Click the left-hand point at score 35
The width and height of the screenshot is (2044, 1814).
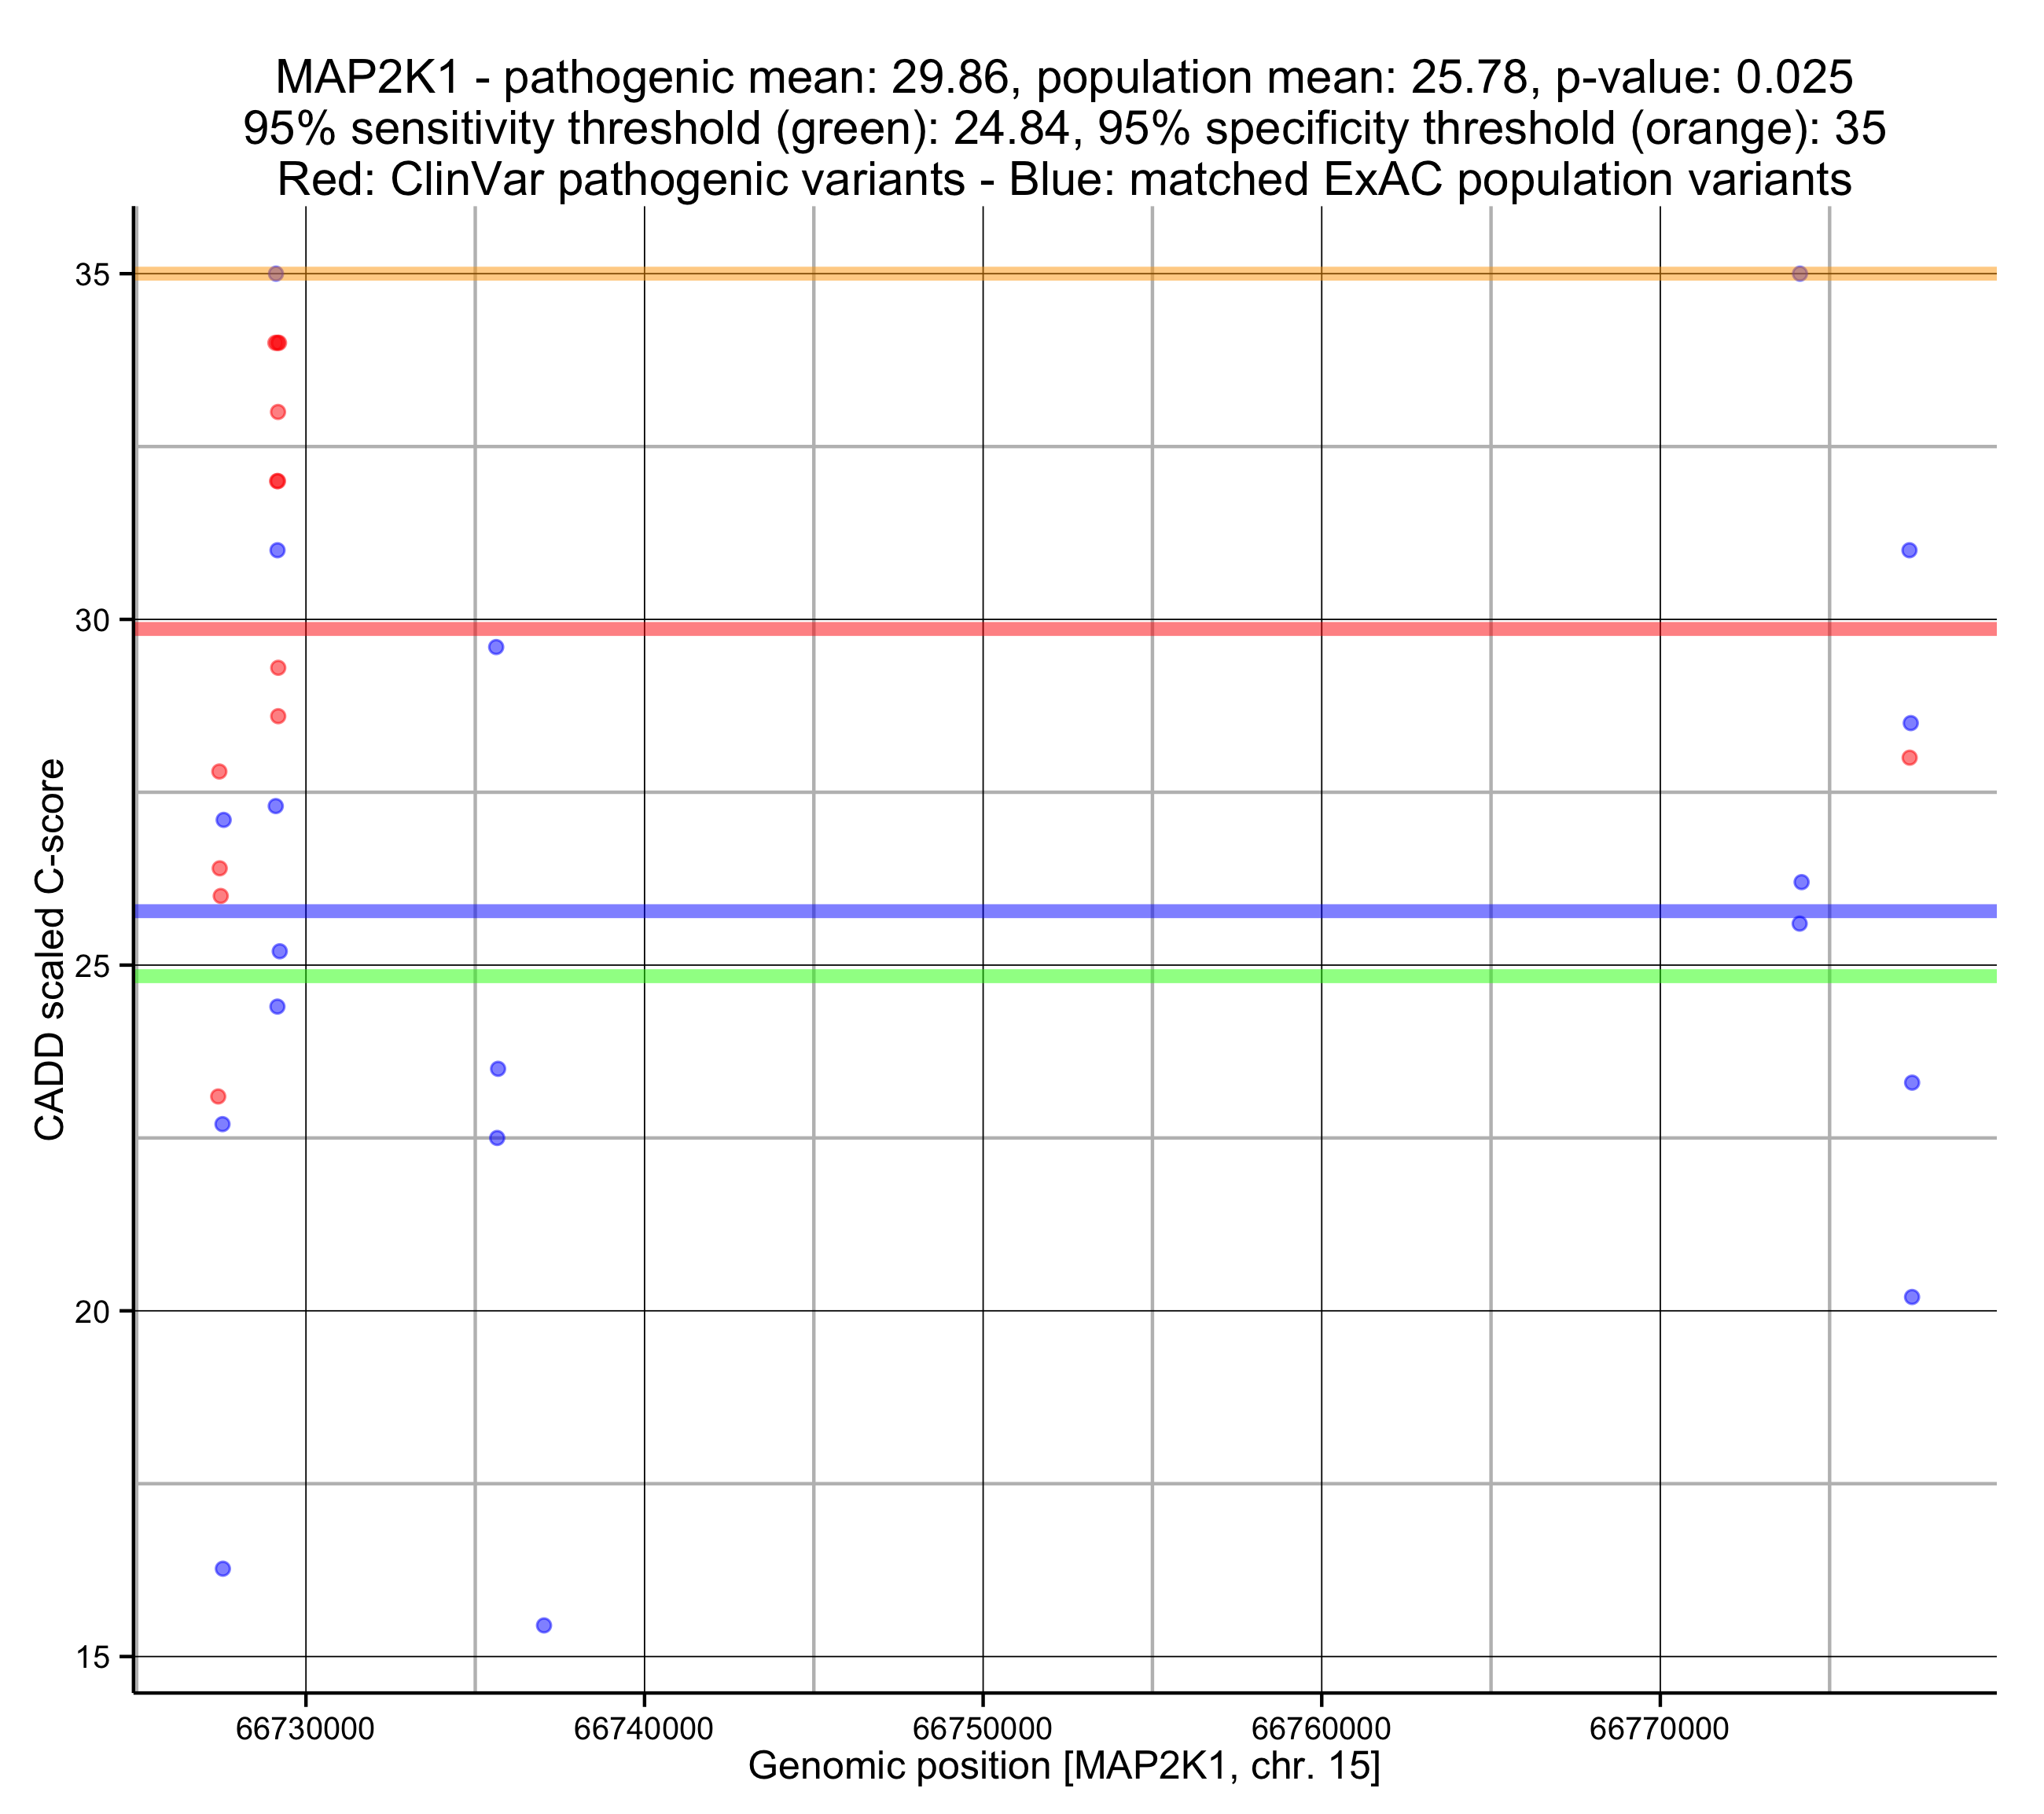(276, 274)
